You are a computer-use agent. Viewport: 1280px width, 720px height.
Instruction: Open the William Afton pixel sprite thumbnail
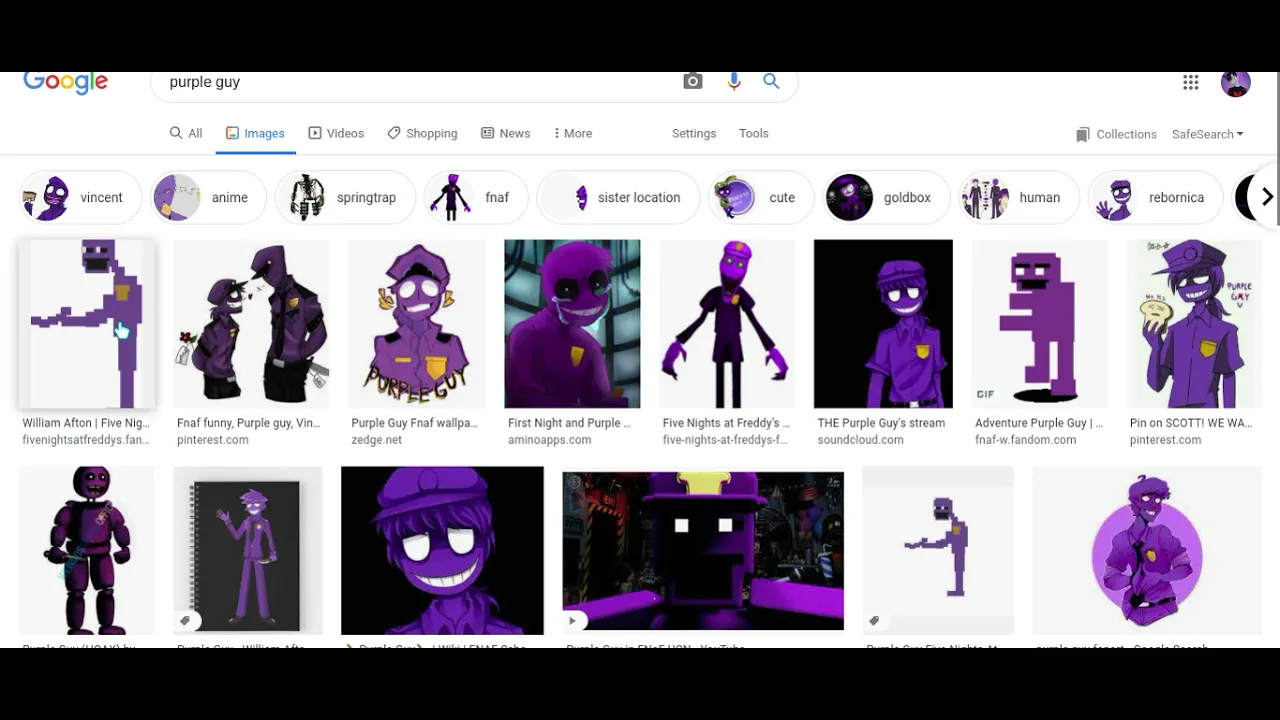(x=87, y=324)
